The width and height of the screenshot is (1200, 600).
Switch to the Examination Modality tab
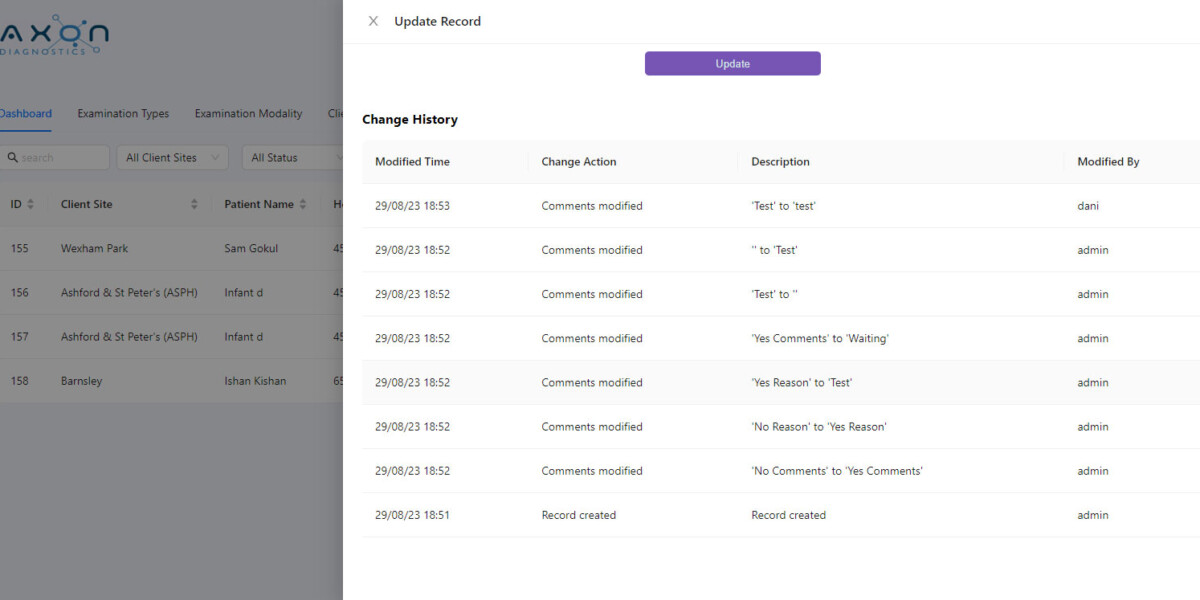coord(248,113)
